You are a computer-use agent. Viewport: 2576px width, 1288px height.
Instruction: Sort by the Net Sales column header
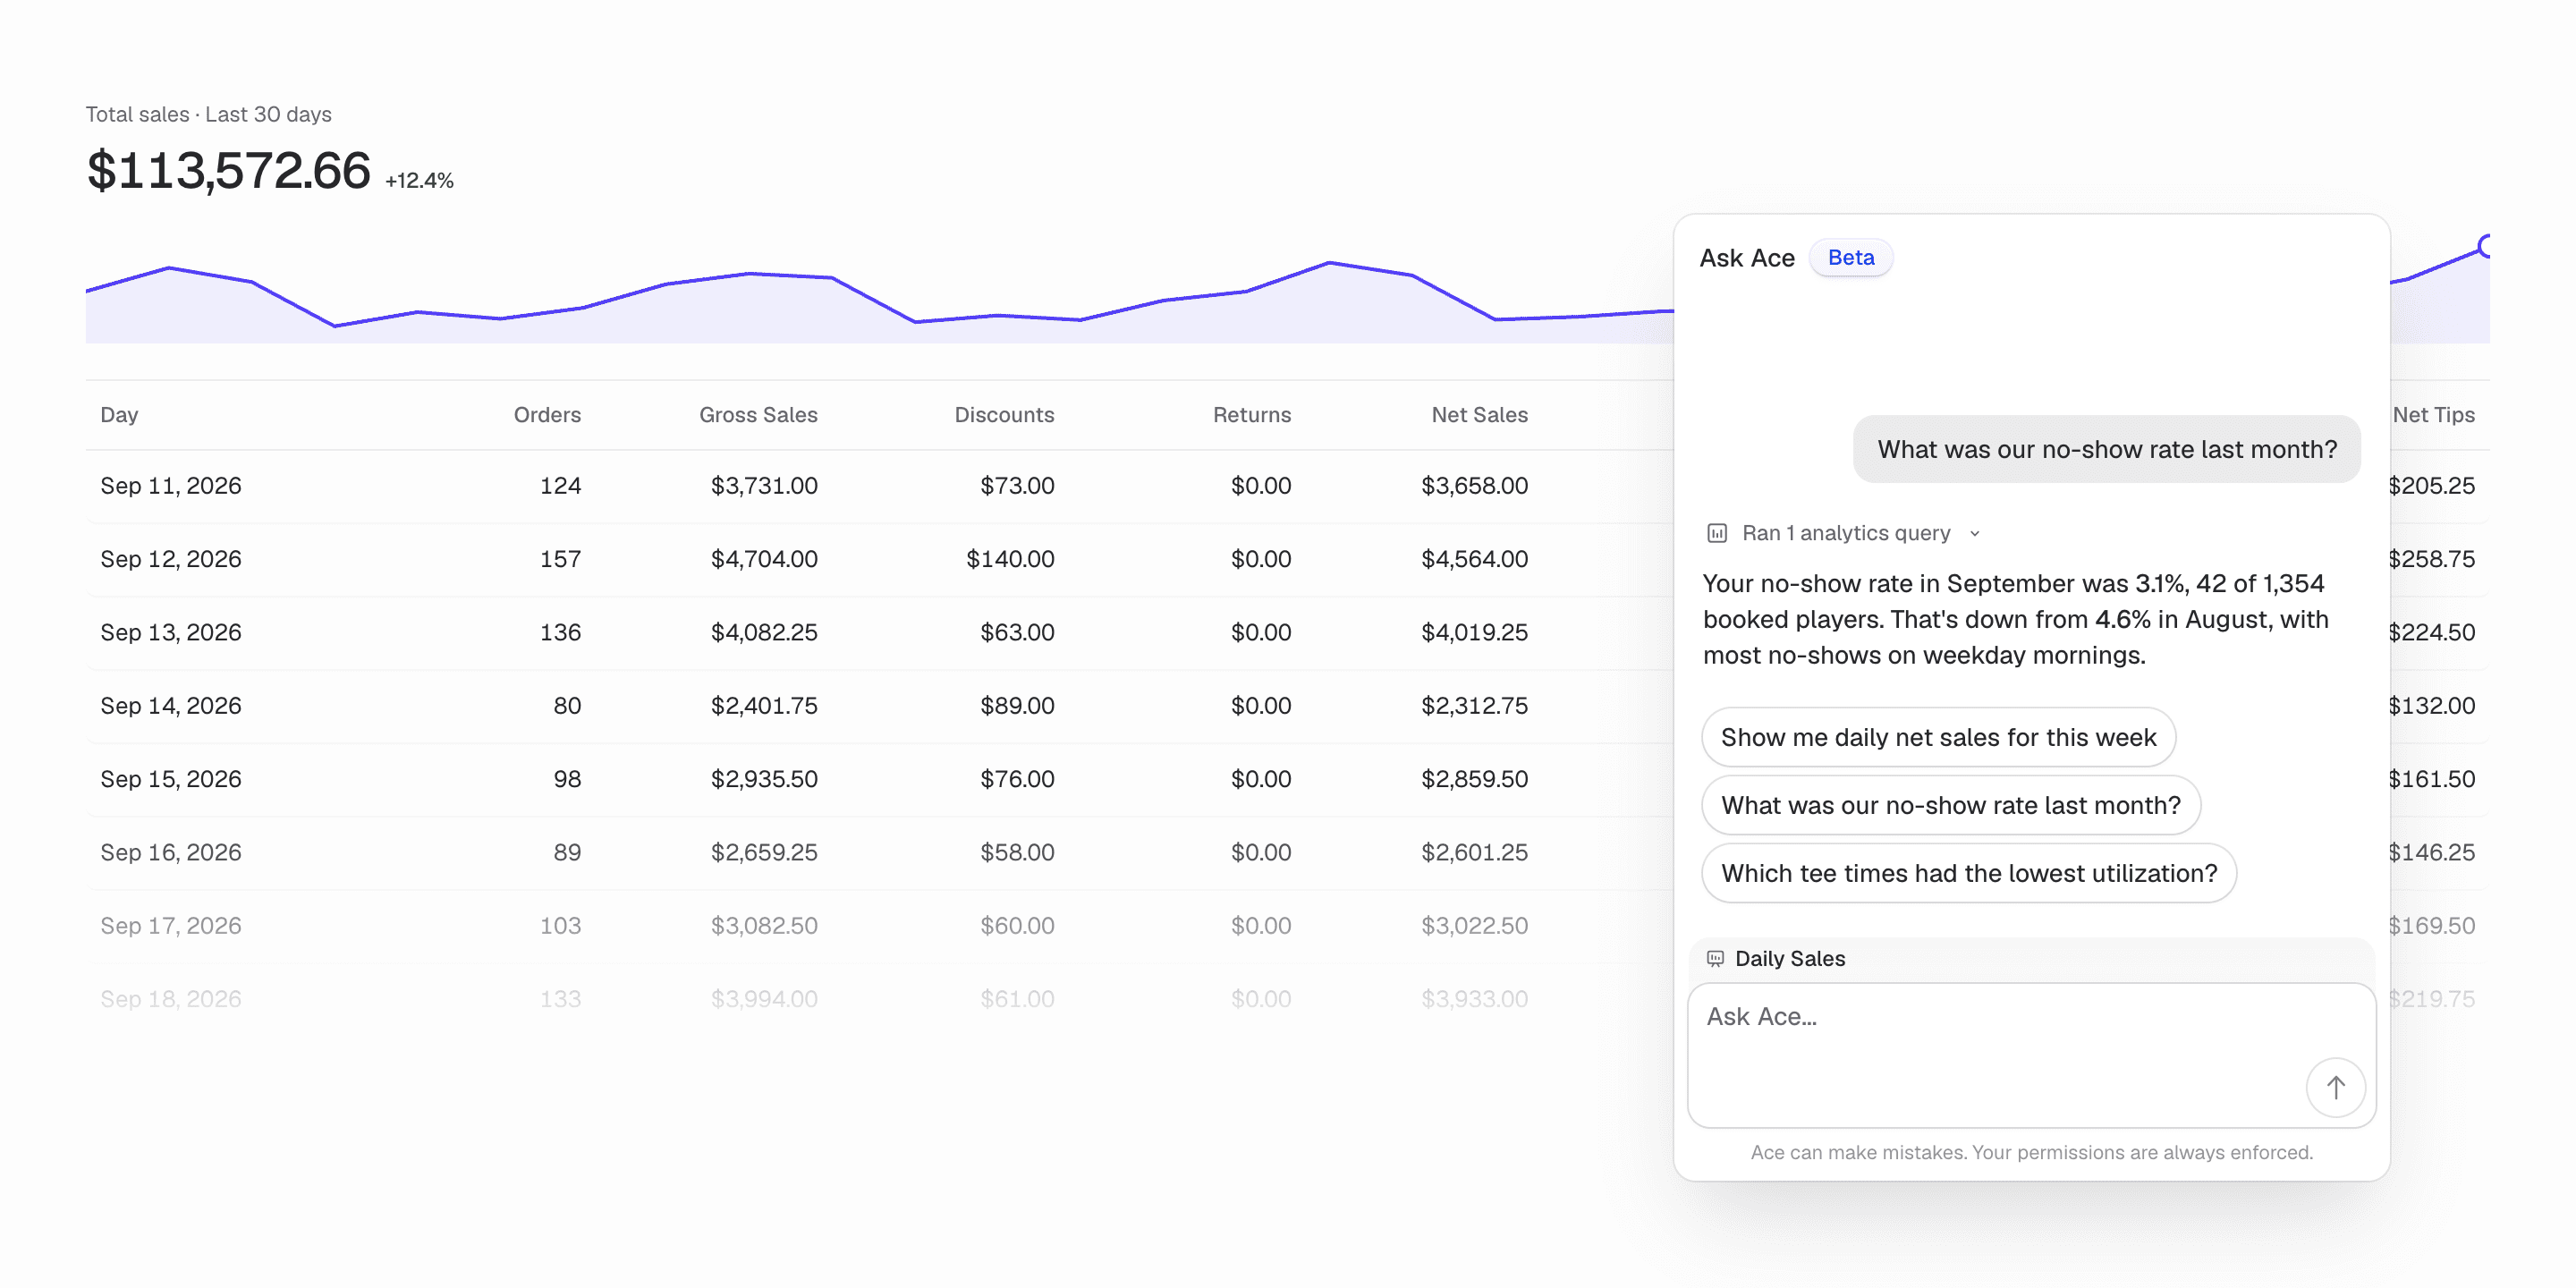(1479, 415)
